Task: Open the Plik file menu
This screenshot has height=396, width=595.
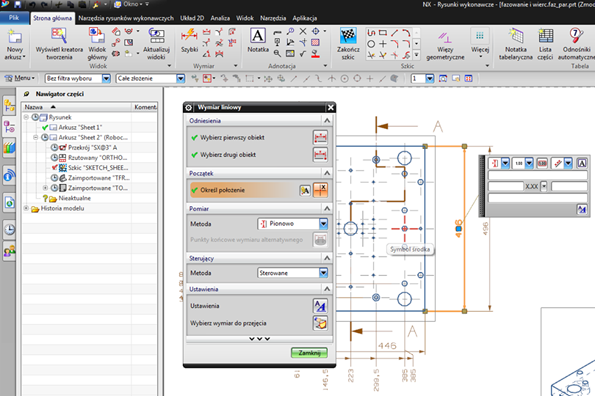Action: coord(14,18)
